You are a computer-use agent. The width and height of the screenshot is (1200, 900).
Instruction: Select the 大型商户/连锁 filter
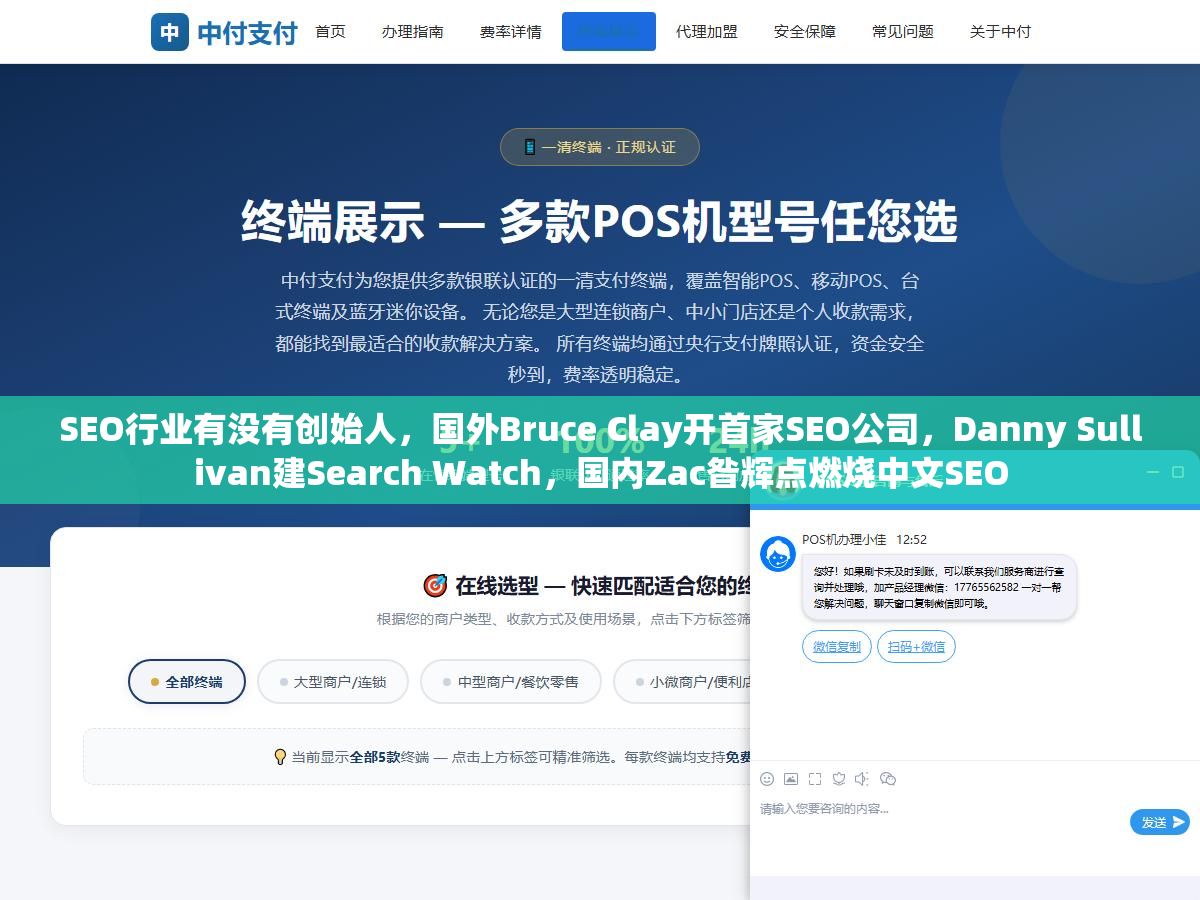pos(333,682)
